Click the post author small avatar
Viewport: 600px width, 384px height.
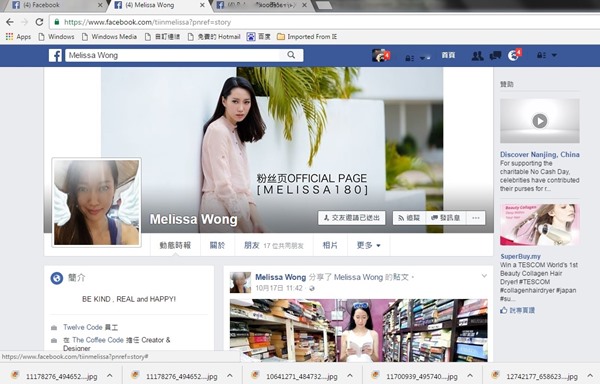pos(240,283)
